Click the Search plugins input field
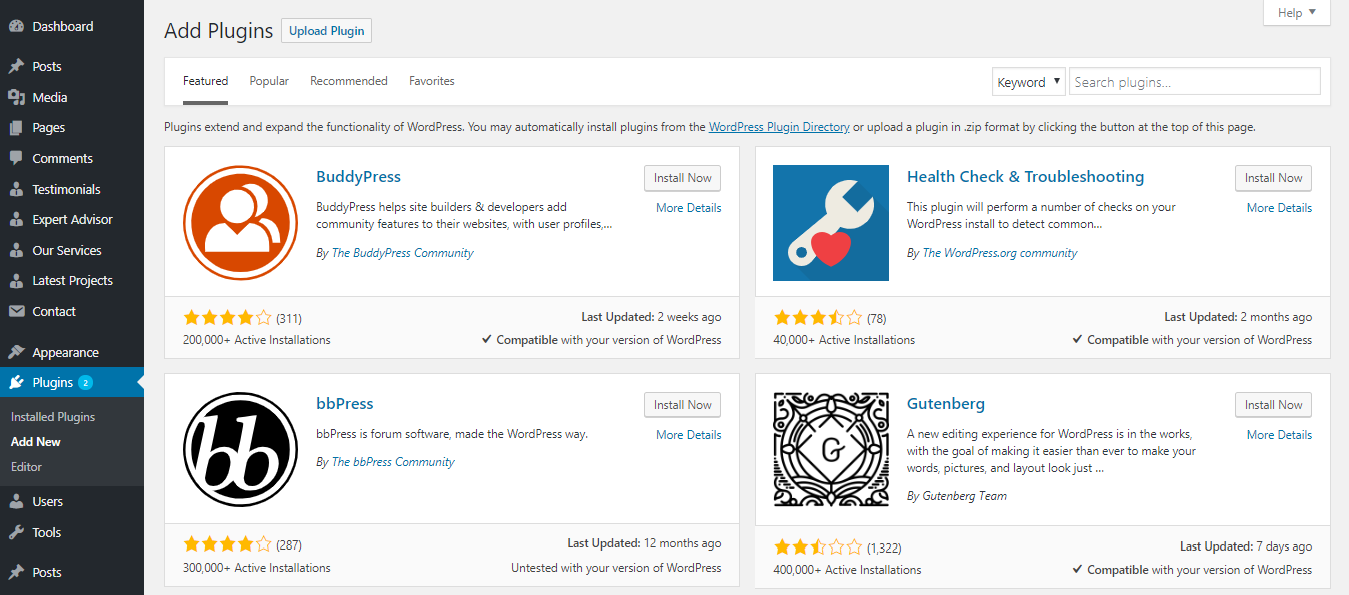 (x=1194, y=82)
